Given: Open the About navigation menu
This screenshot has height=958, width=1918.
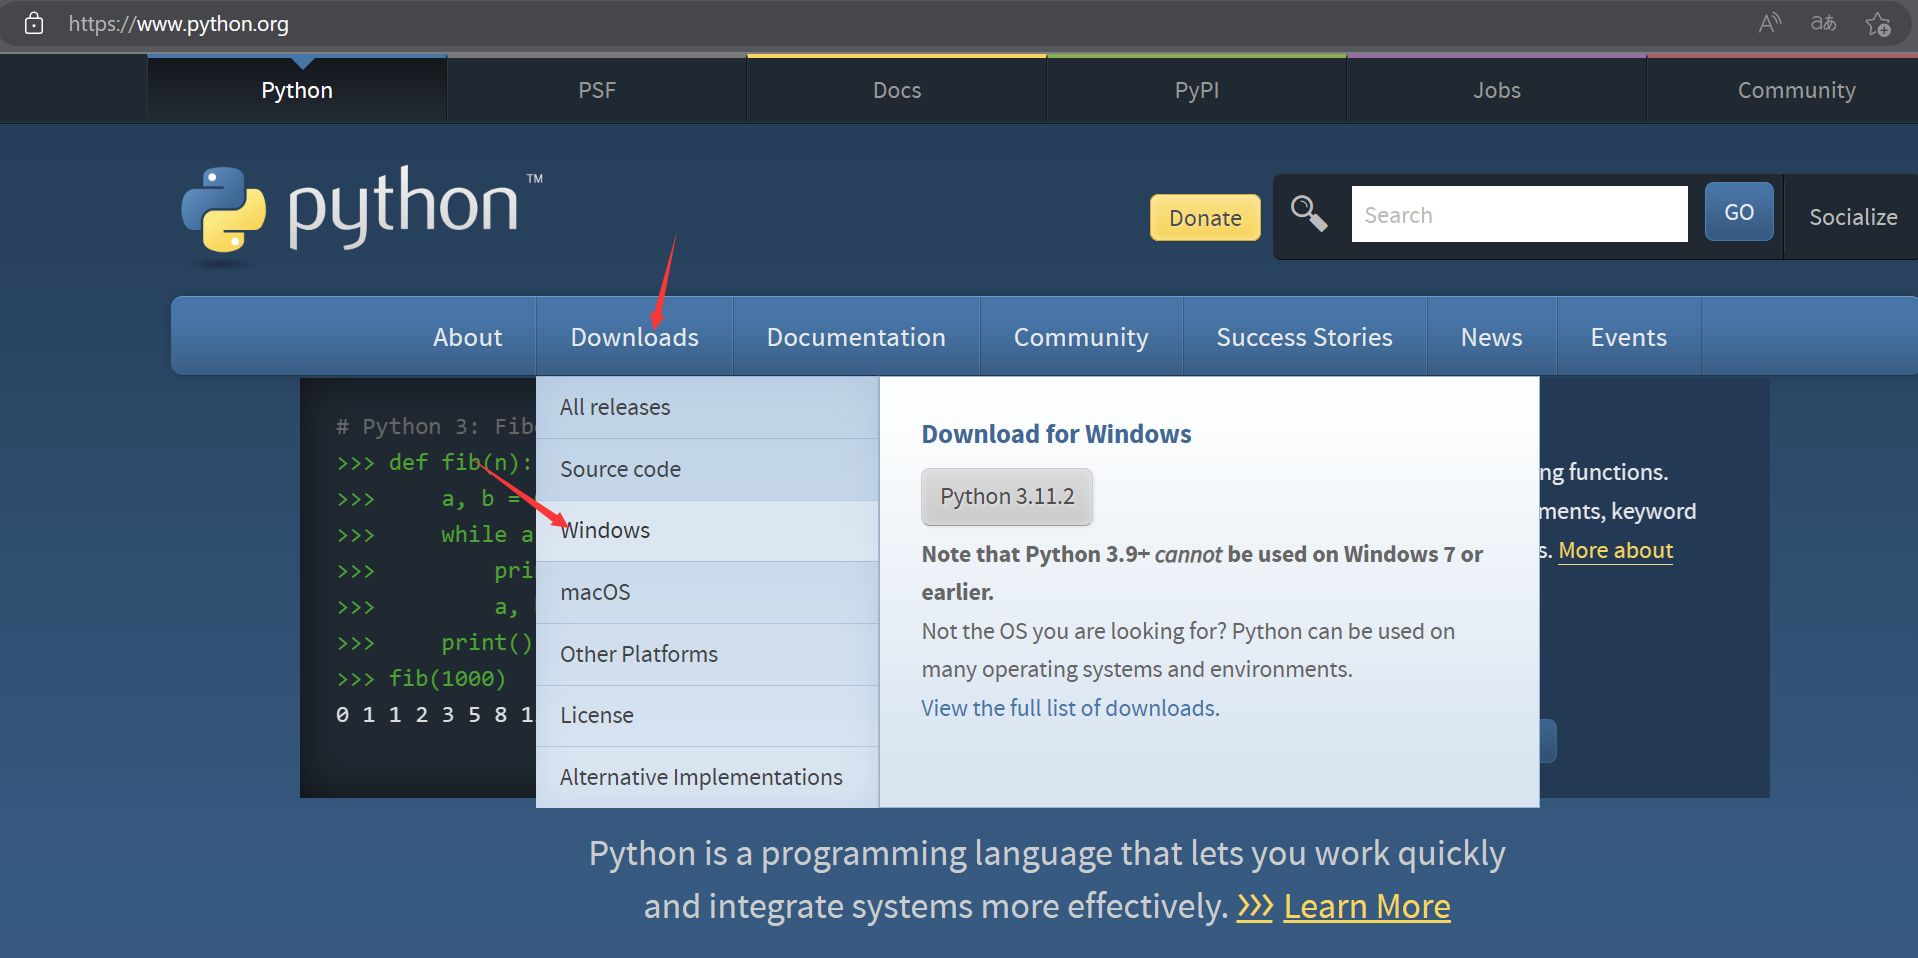Looking at the screenshot, I should coord(468,337).
